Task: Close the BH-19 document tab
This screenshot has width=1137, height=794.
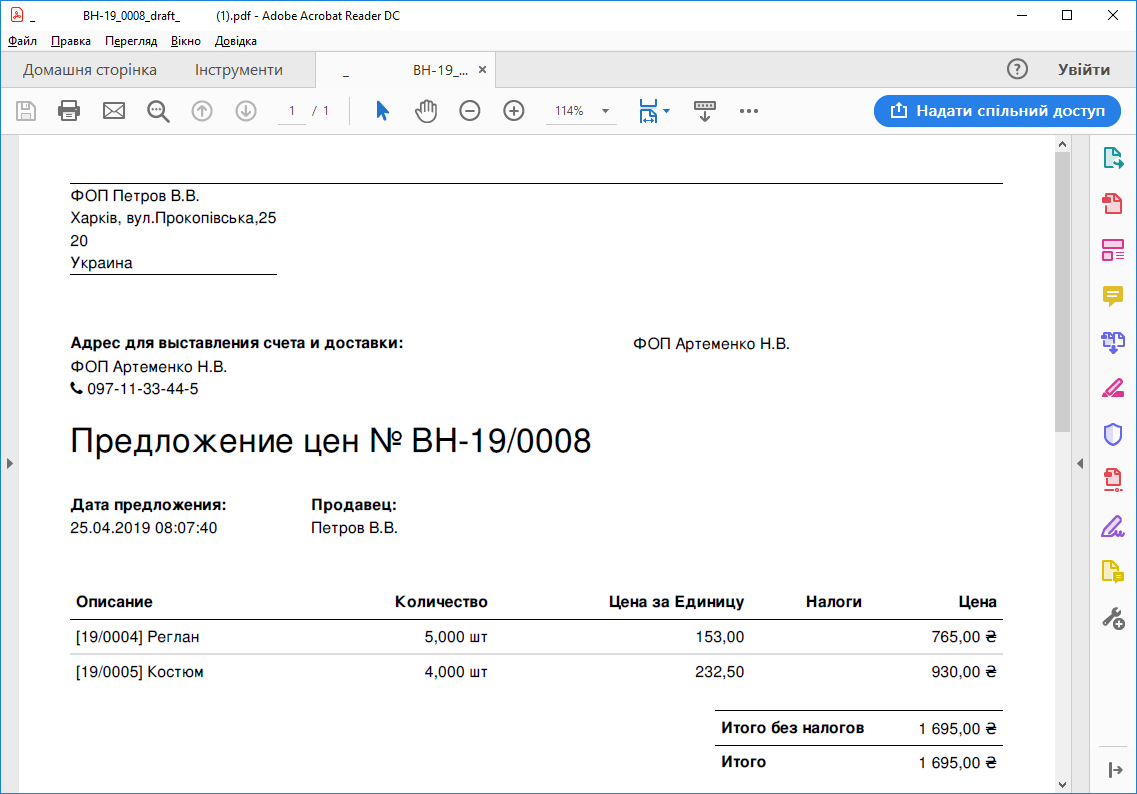Action: [482, 70]
